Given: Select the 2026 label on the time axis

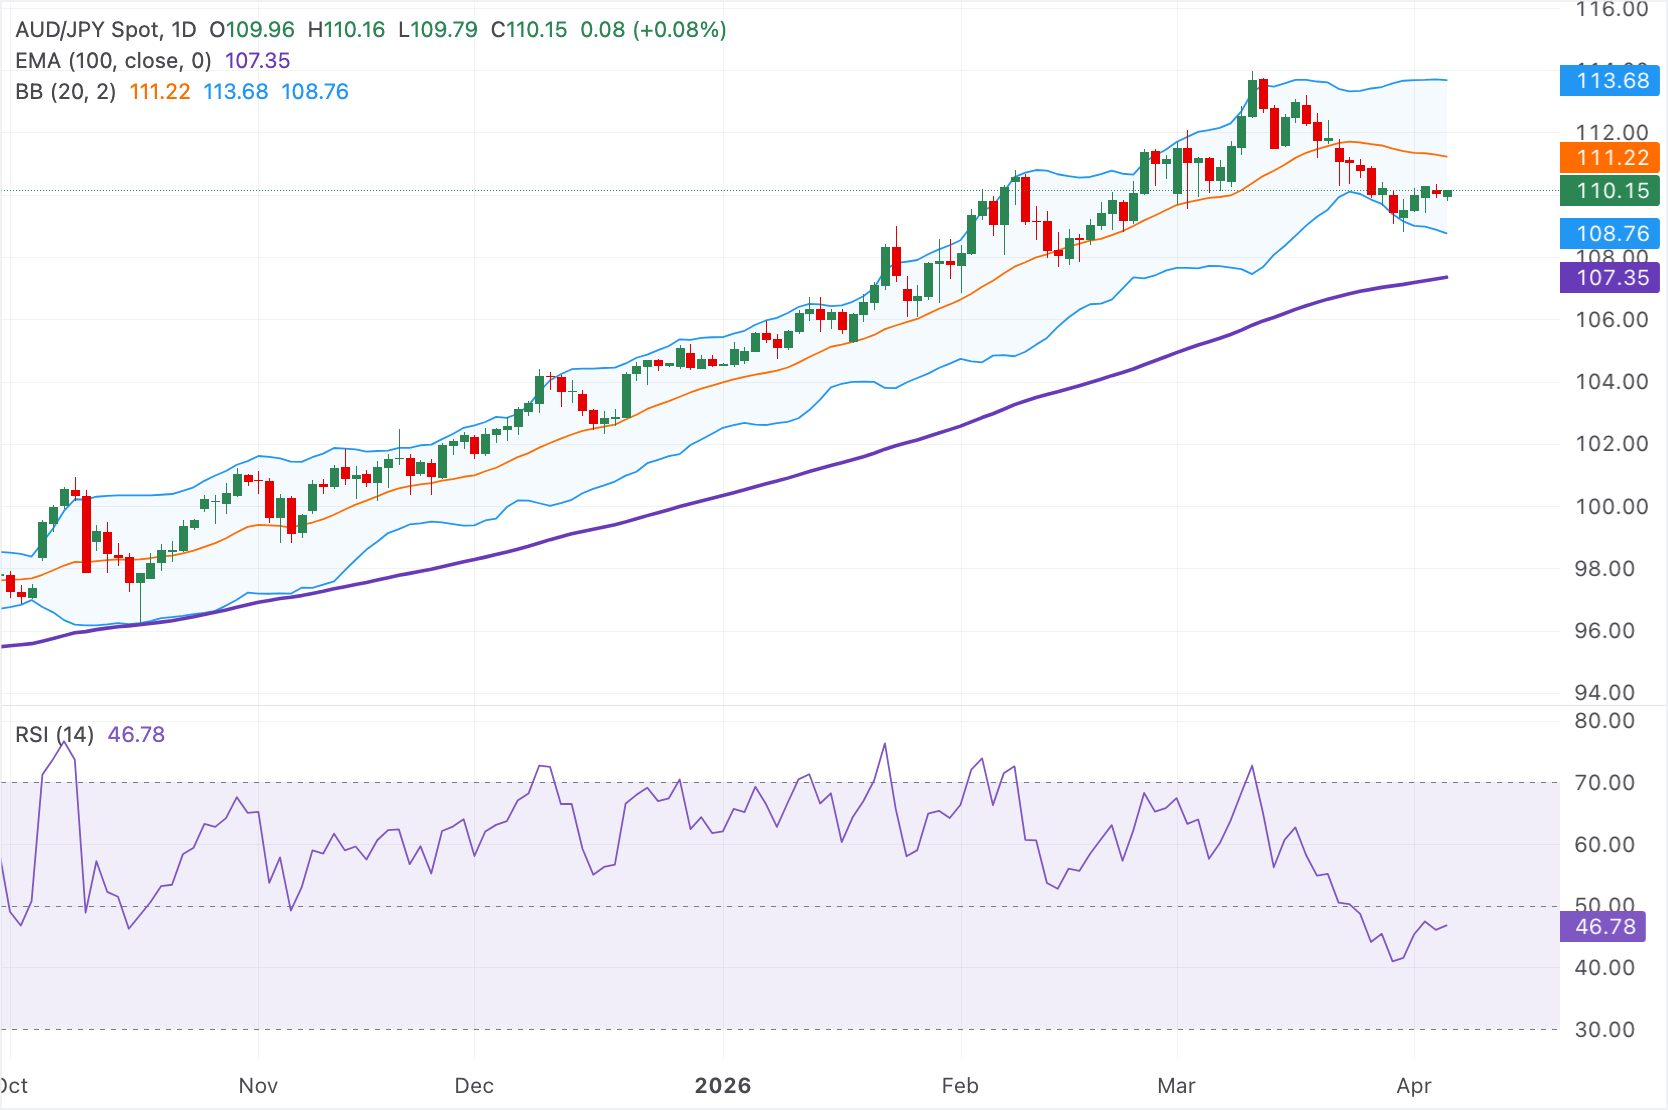Looking at the screenshot, I should 725,1086.
